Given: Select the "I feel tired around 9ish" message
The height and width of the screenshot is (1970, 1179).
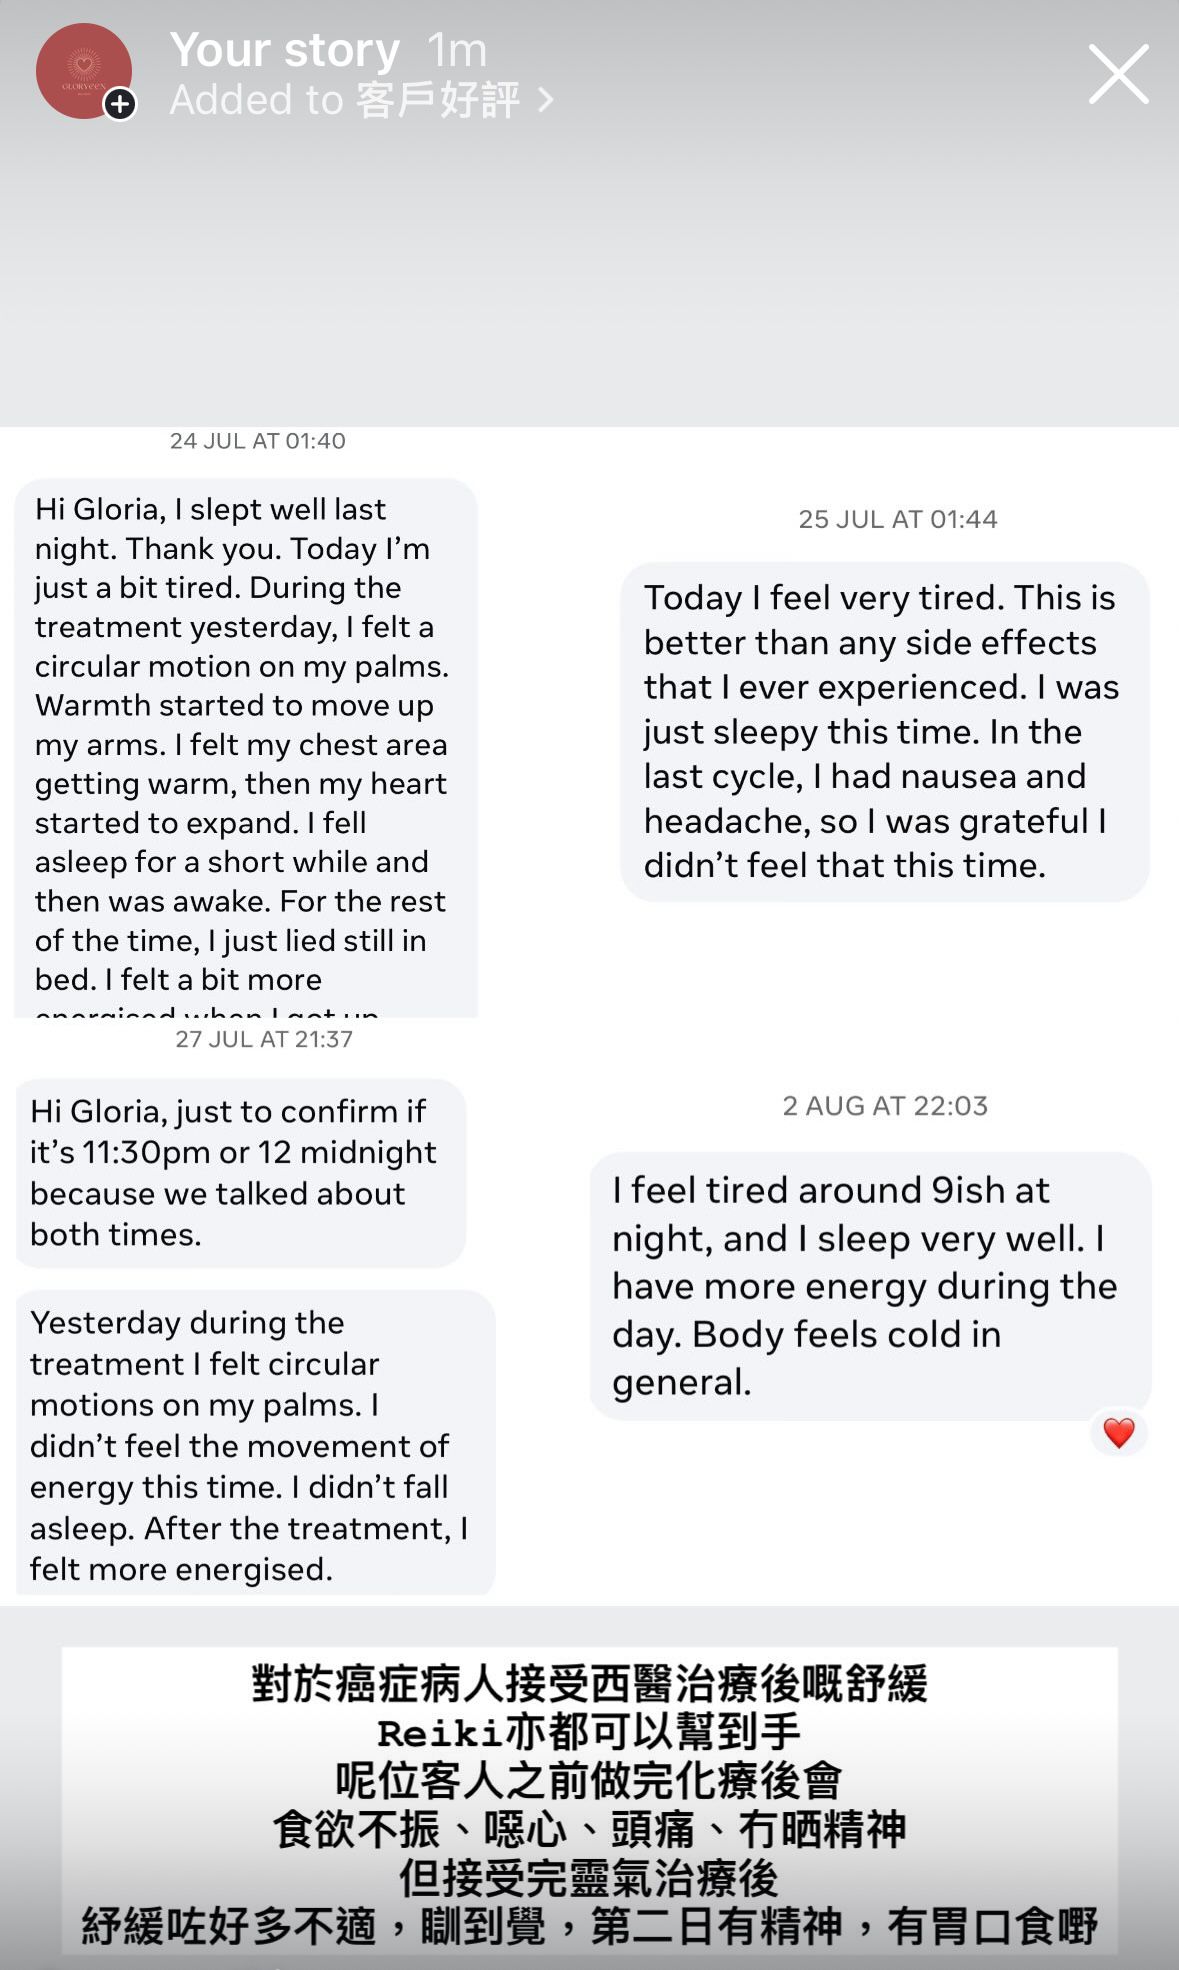Looking at the screenshot, I should point(868,1286).
